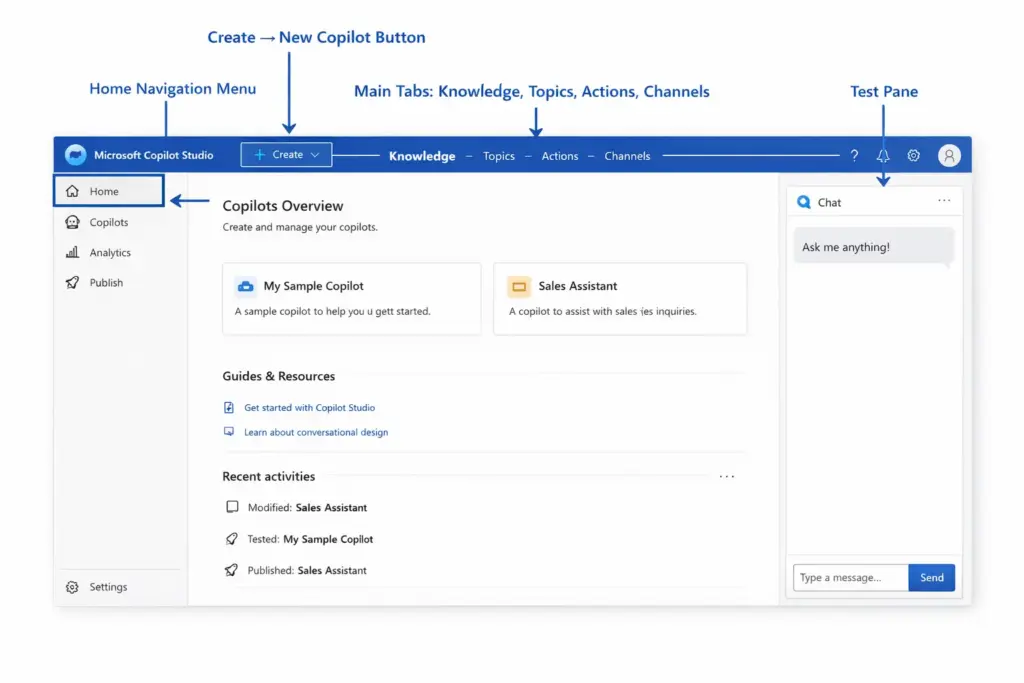1024x683 pixels.
Task: Click the Send button
Action: (931, 577)
